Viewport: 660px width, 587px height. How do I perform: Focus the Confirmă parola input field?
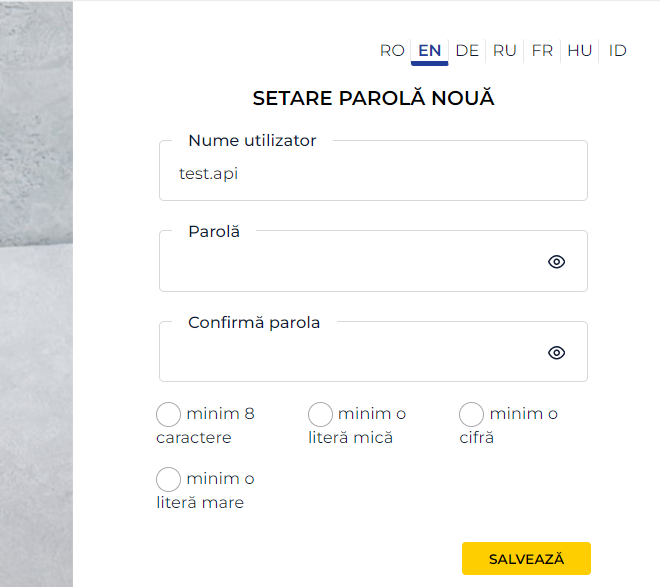pos(350,353)
